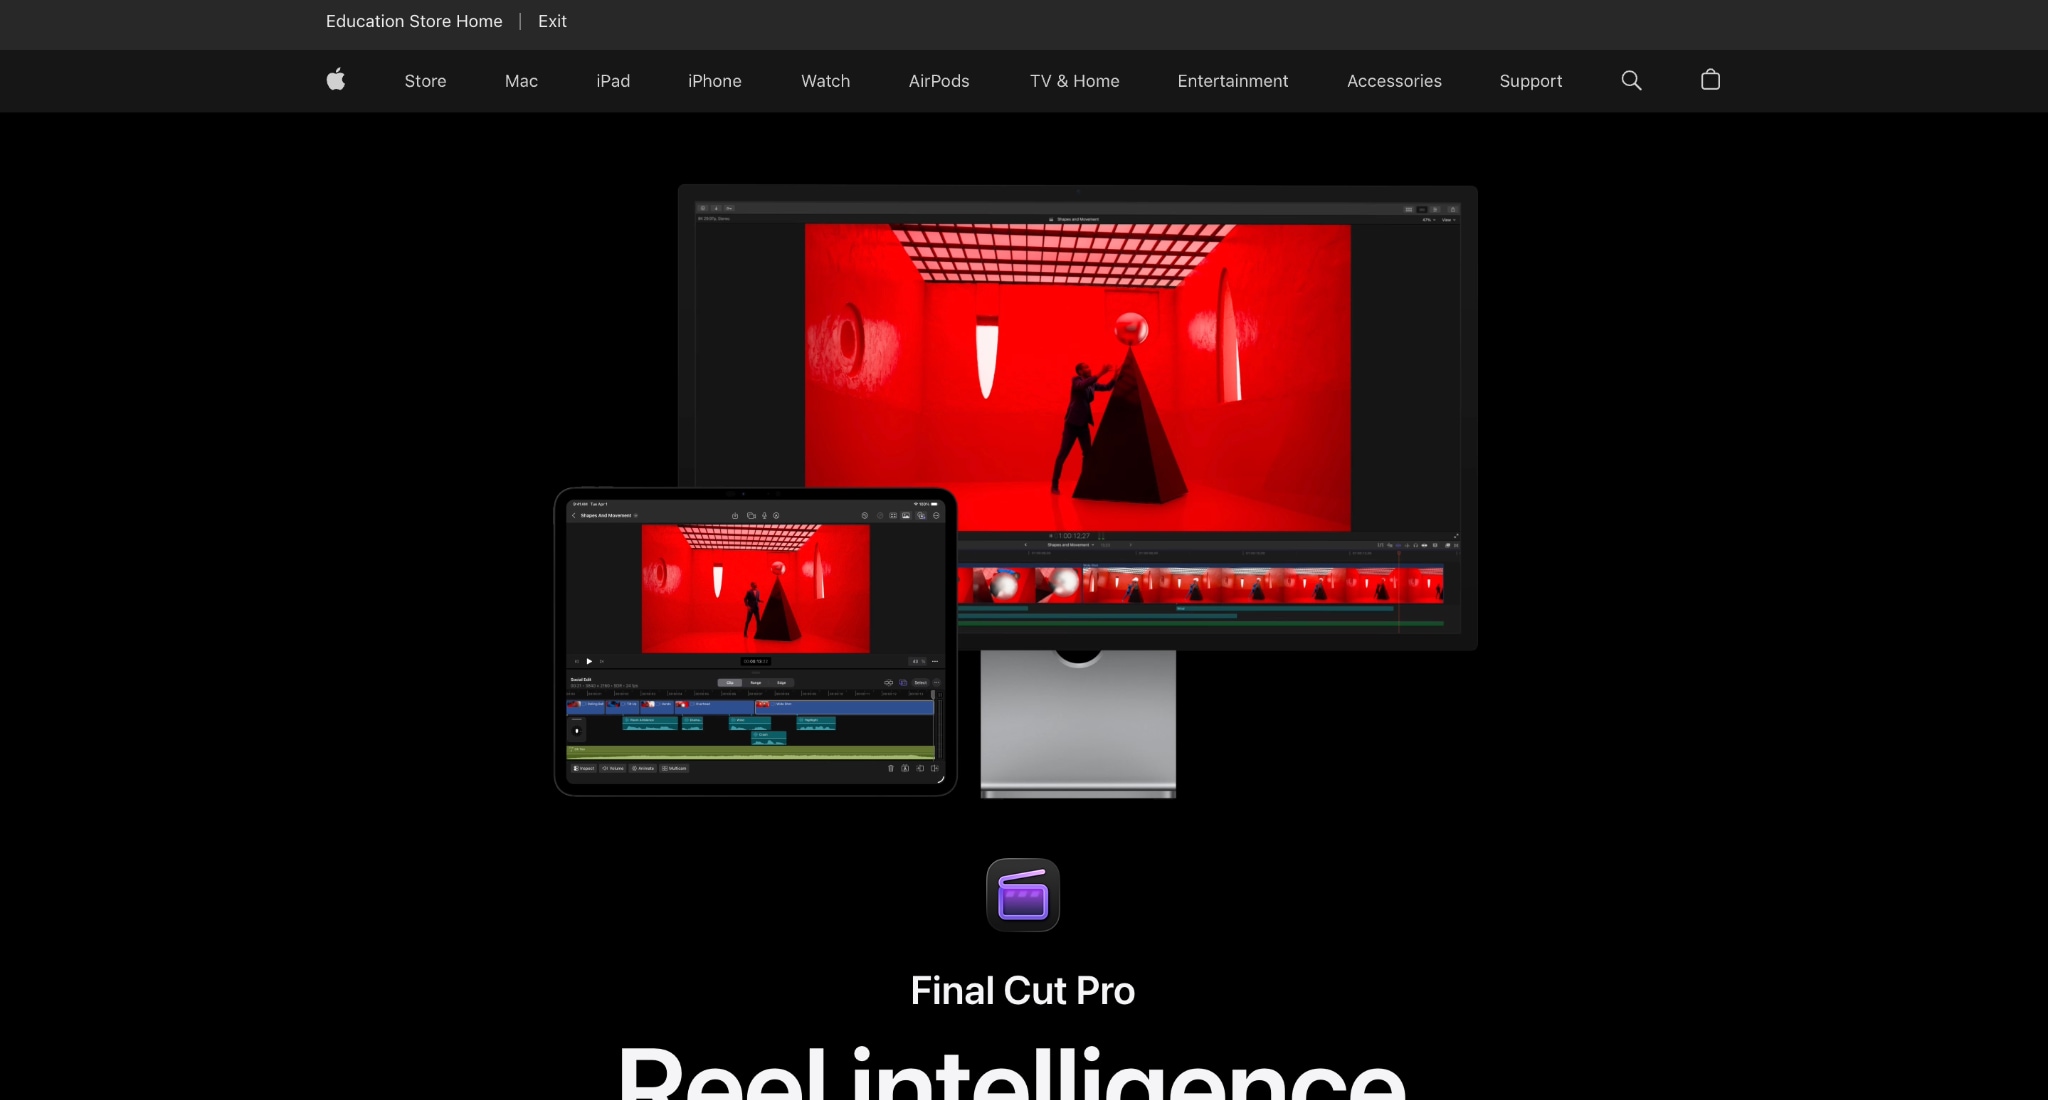Image resolution: width=2048 pixels, height=1100 pixels.
Task: Open the Support menu
Action: coord(1530,81)
